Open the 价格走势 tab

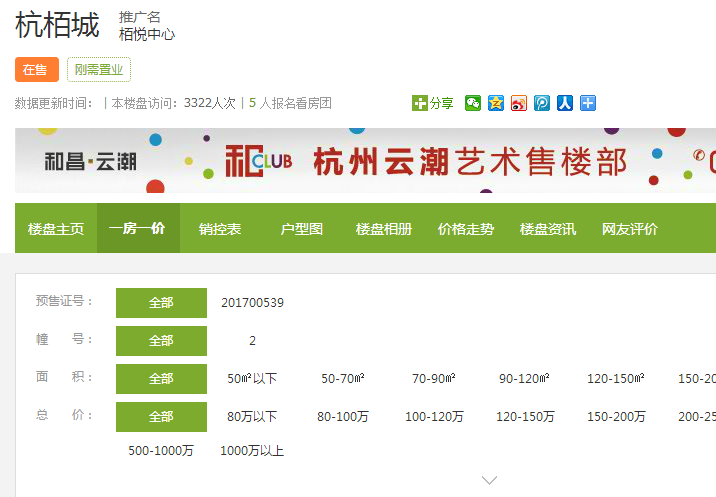pos(466,229)
